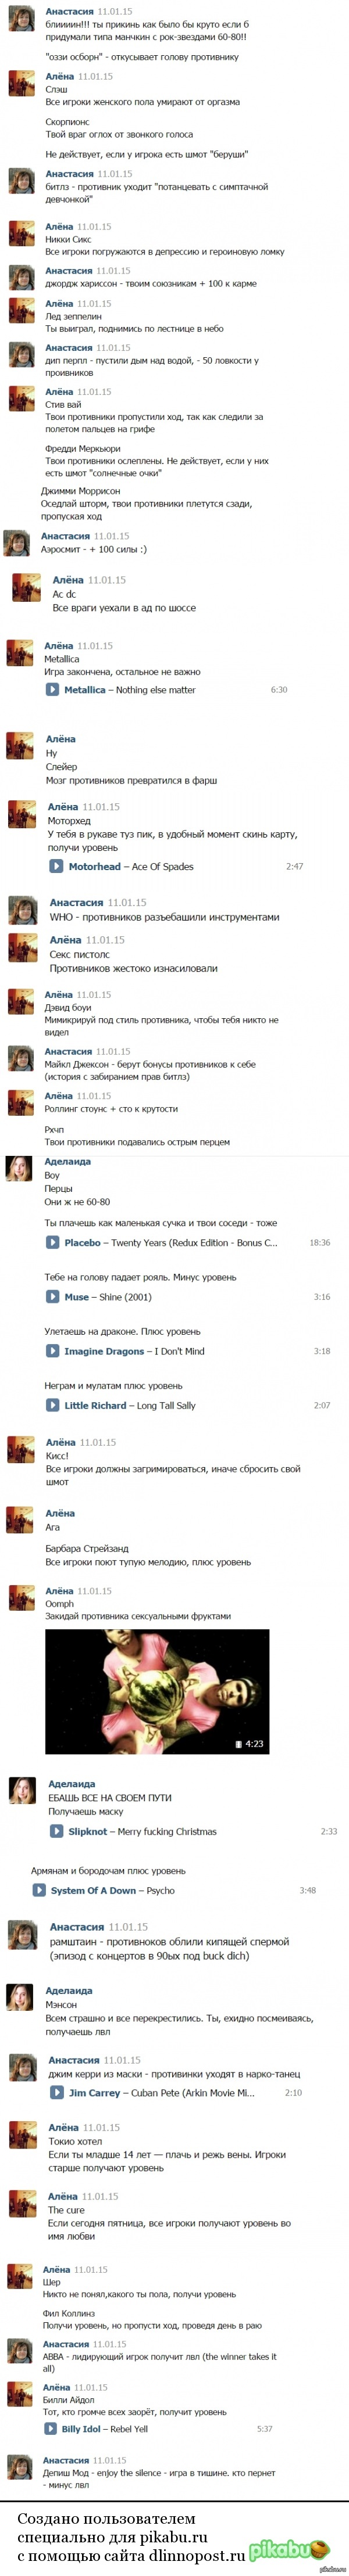Play Motorhead – Ace Of Spades audio
The image size is (349, 2576).
coord(57,867)
